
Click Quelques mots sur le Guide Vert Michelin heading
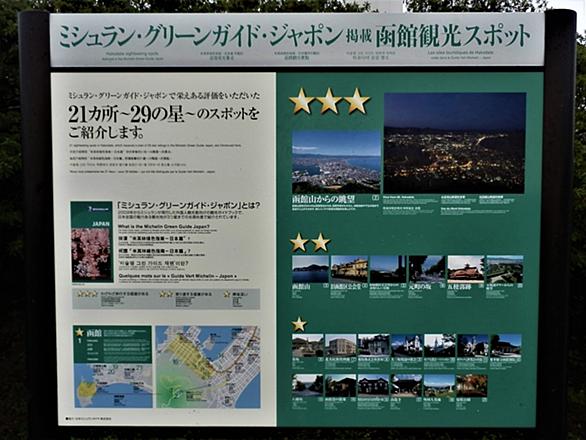point(177,276)
